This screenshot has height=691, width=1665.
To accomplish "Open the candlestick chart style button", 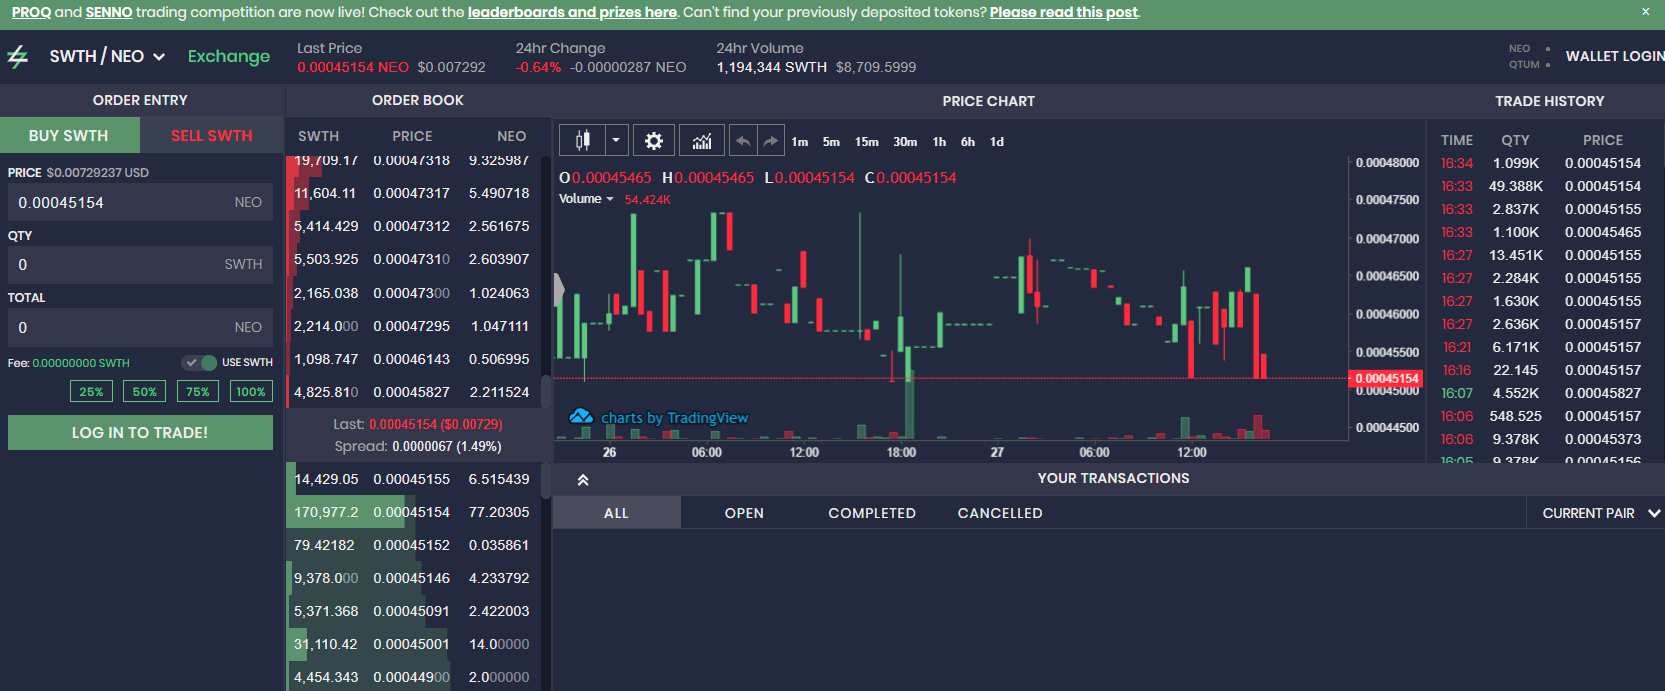I will (582, 141).
